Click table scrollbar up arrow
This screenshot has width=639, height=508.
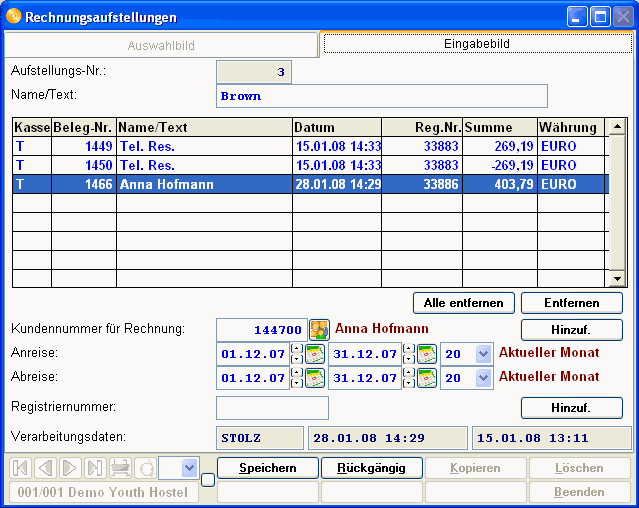coord(617,127)
